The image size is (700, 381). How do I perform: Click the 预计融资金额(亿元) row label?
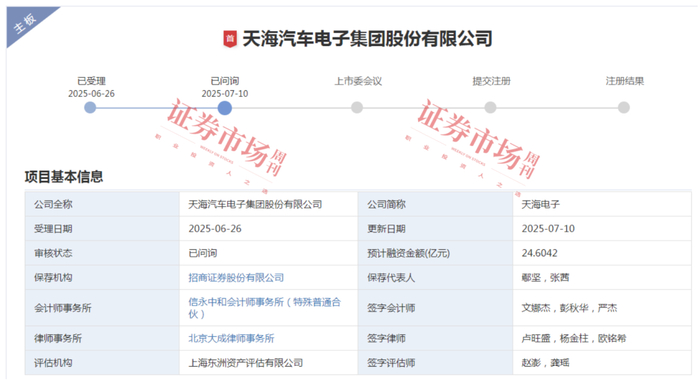point(408,253)
